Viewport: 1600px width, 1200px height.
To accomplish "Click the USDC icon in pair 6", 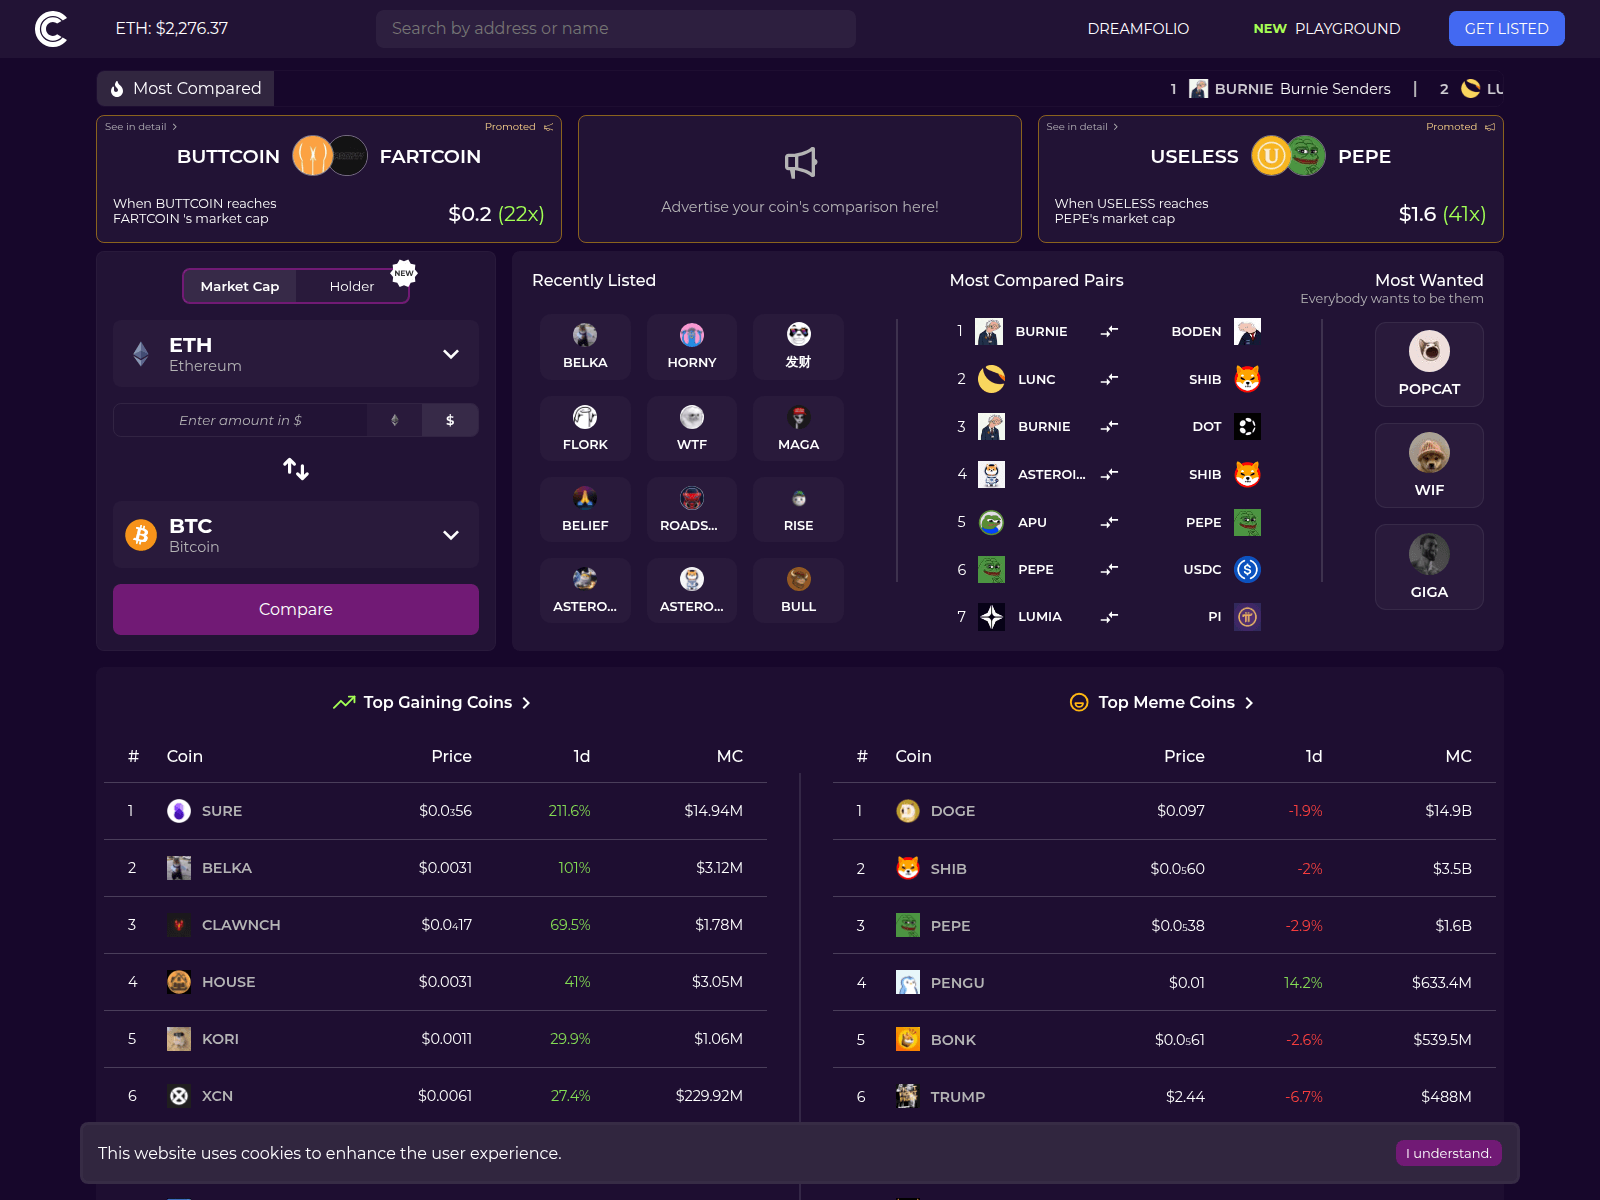I will coord(1247,569).
